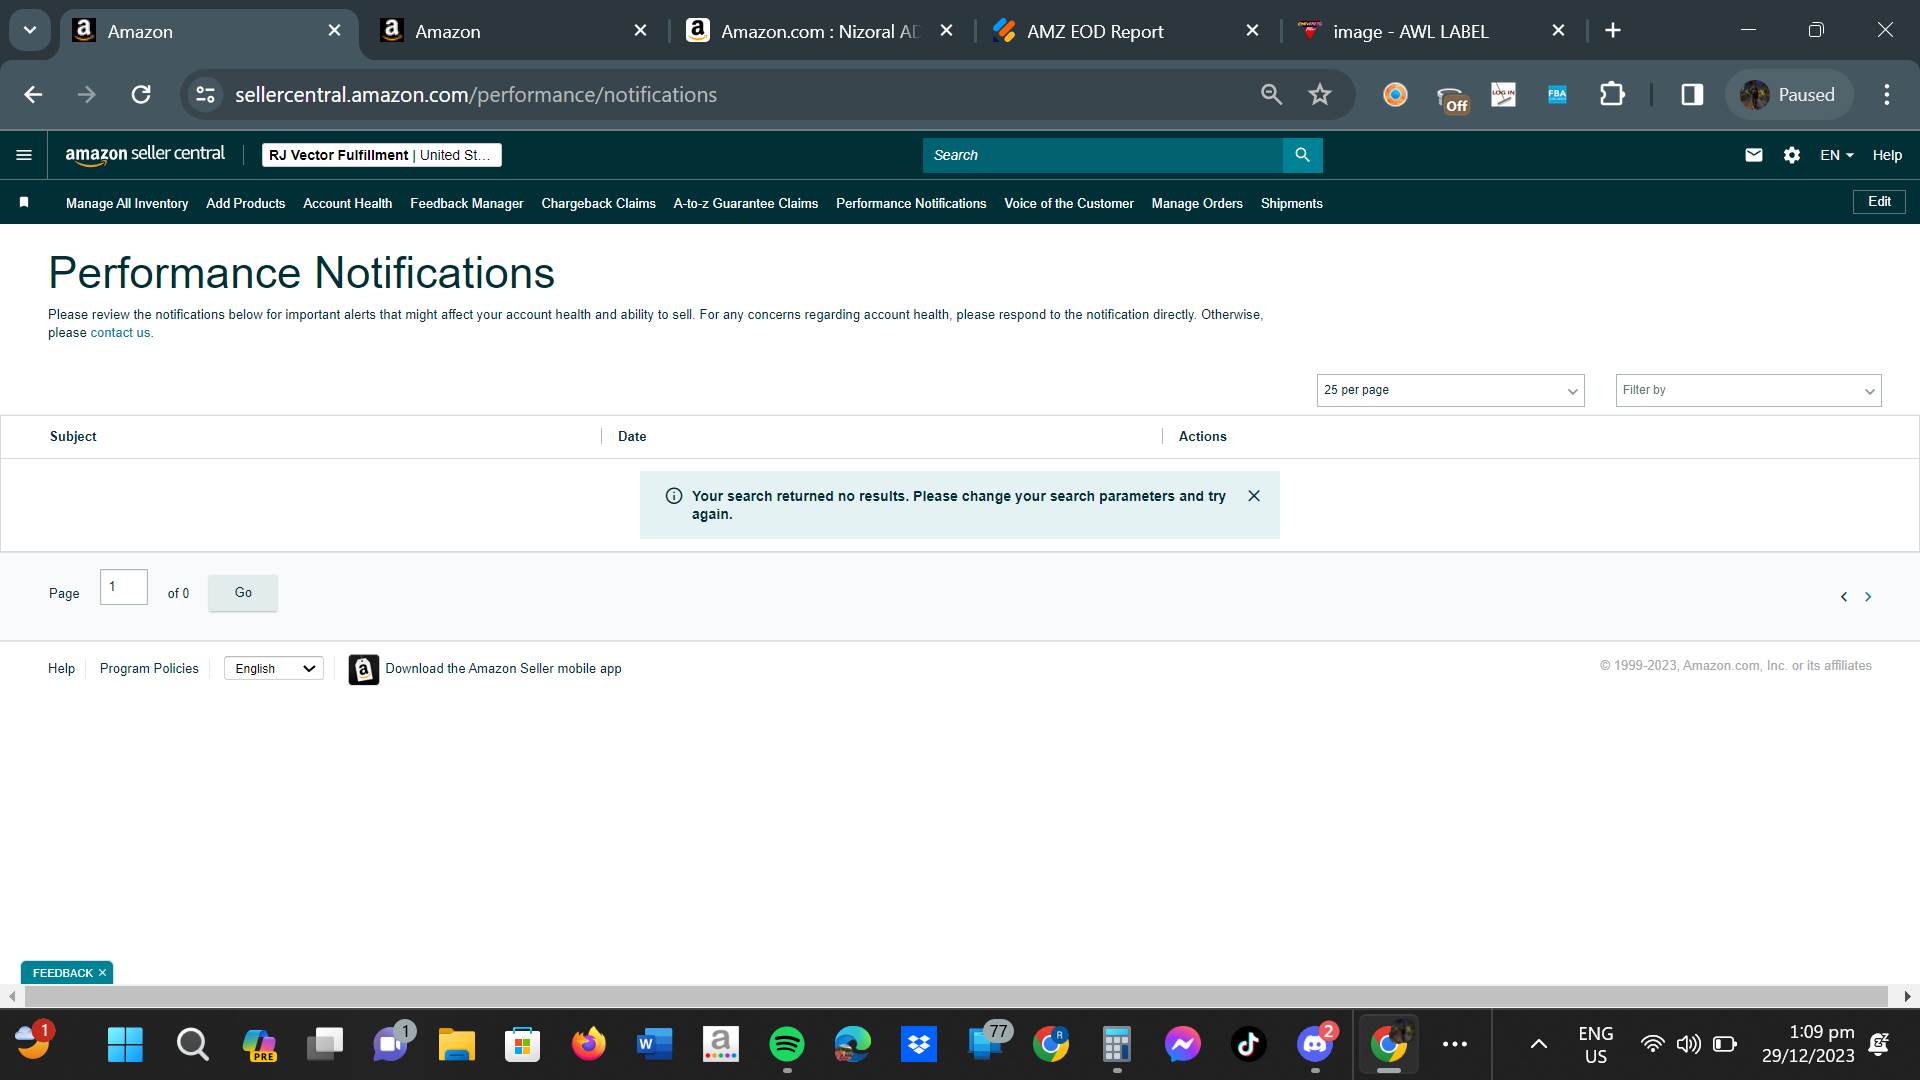
Task: Click the browser back arrow
Action: point(33,95)
